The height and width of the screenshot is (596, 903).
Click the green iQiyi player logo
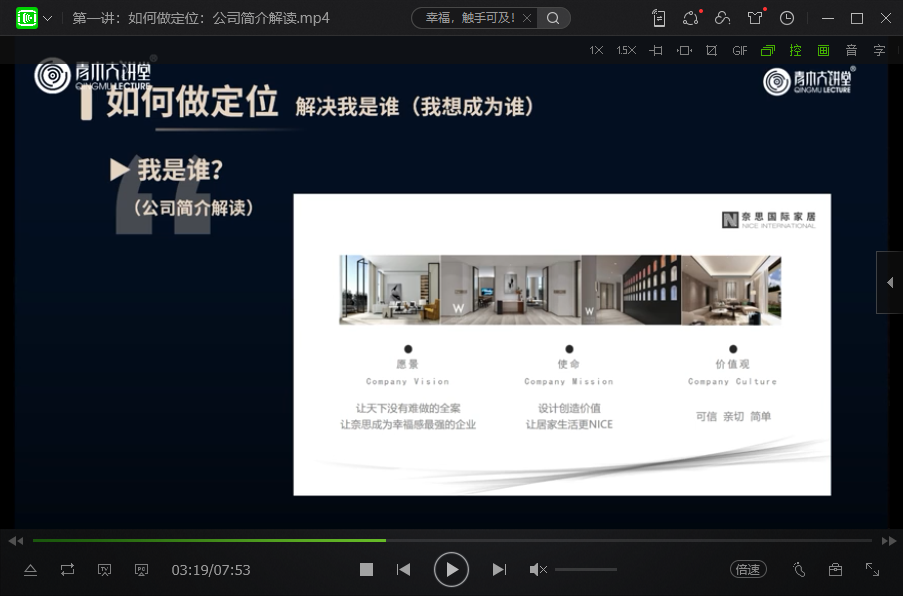point(26,18)
